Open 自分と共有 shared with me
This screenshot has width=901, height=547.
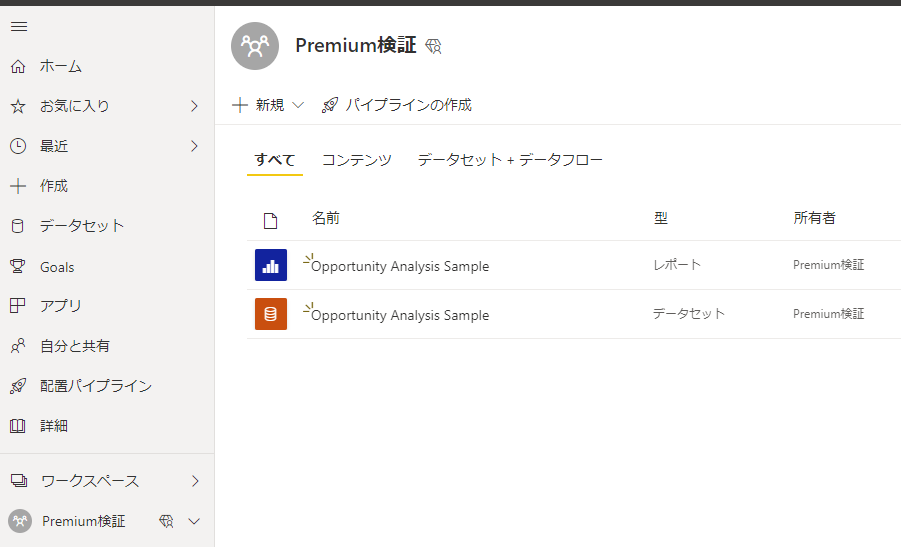coord(75,346)
